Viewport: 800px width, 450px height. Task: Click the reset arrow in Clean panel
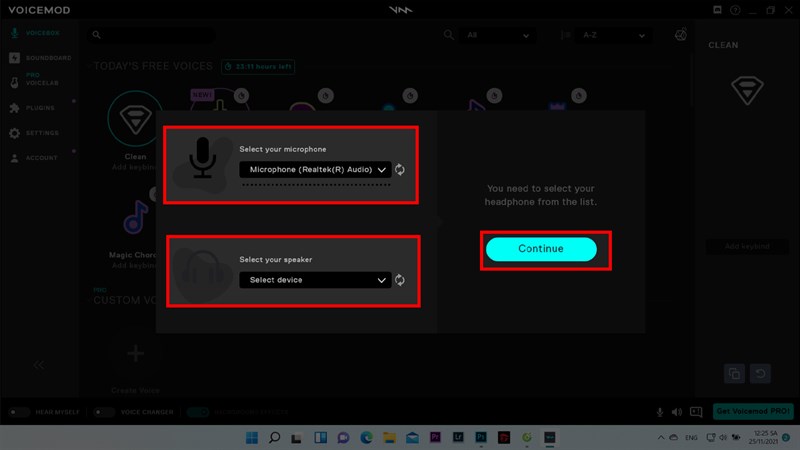760,373
